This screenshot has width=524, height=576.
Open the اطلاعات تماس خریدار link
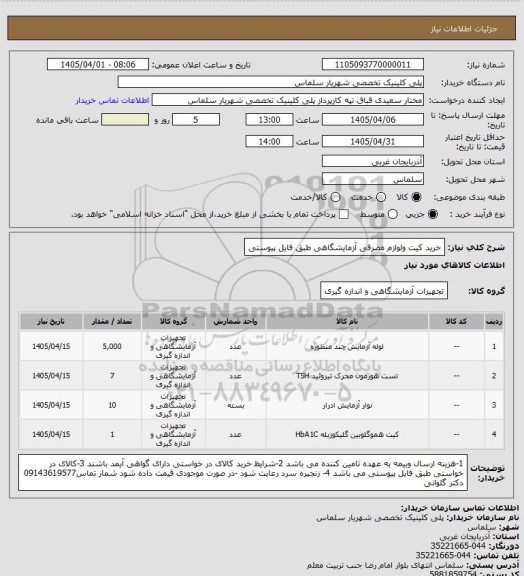[x=112, y=100]
